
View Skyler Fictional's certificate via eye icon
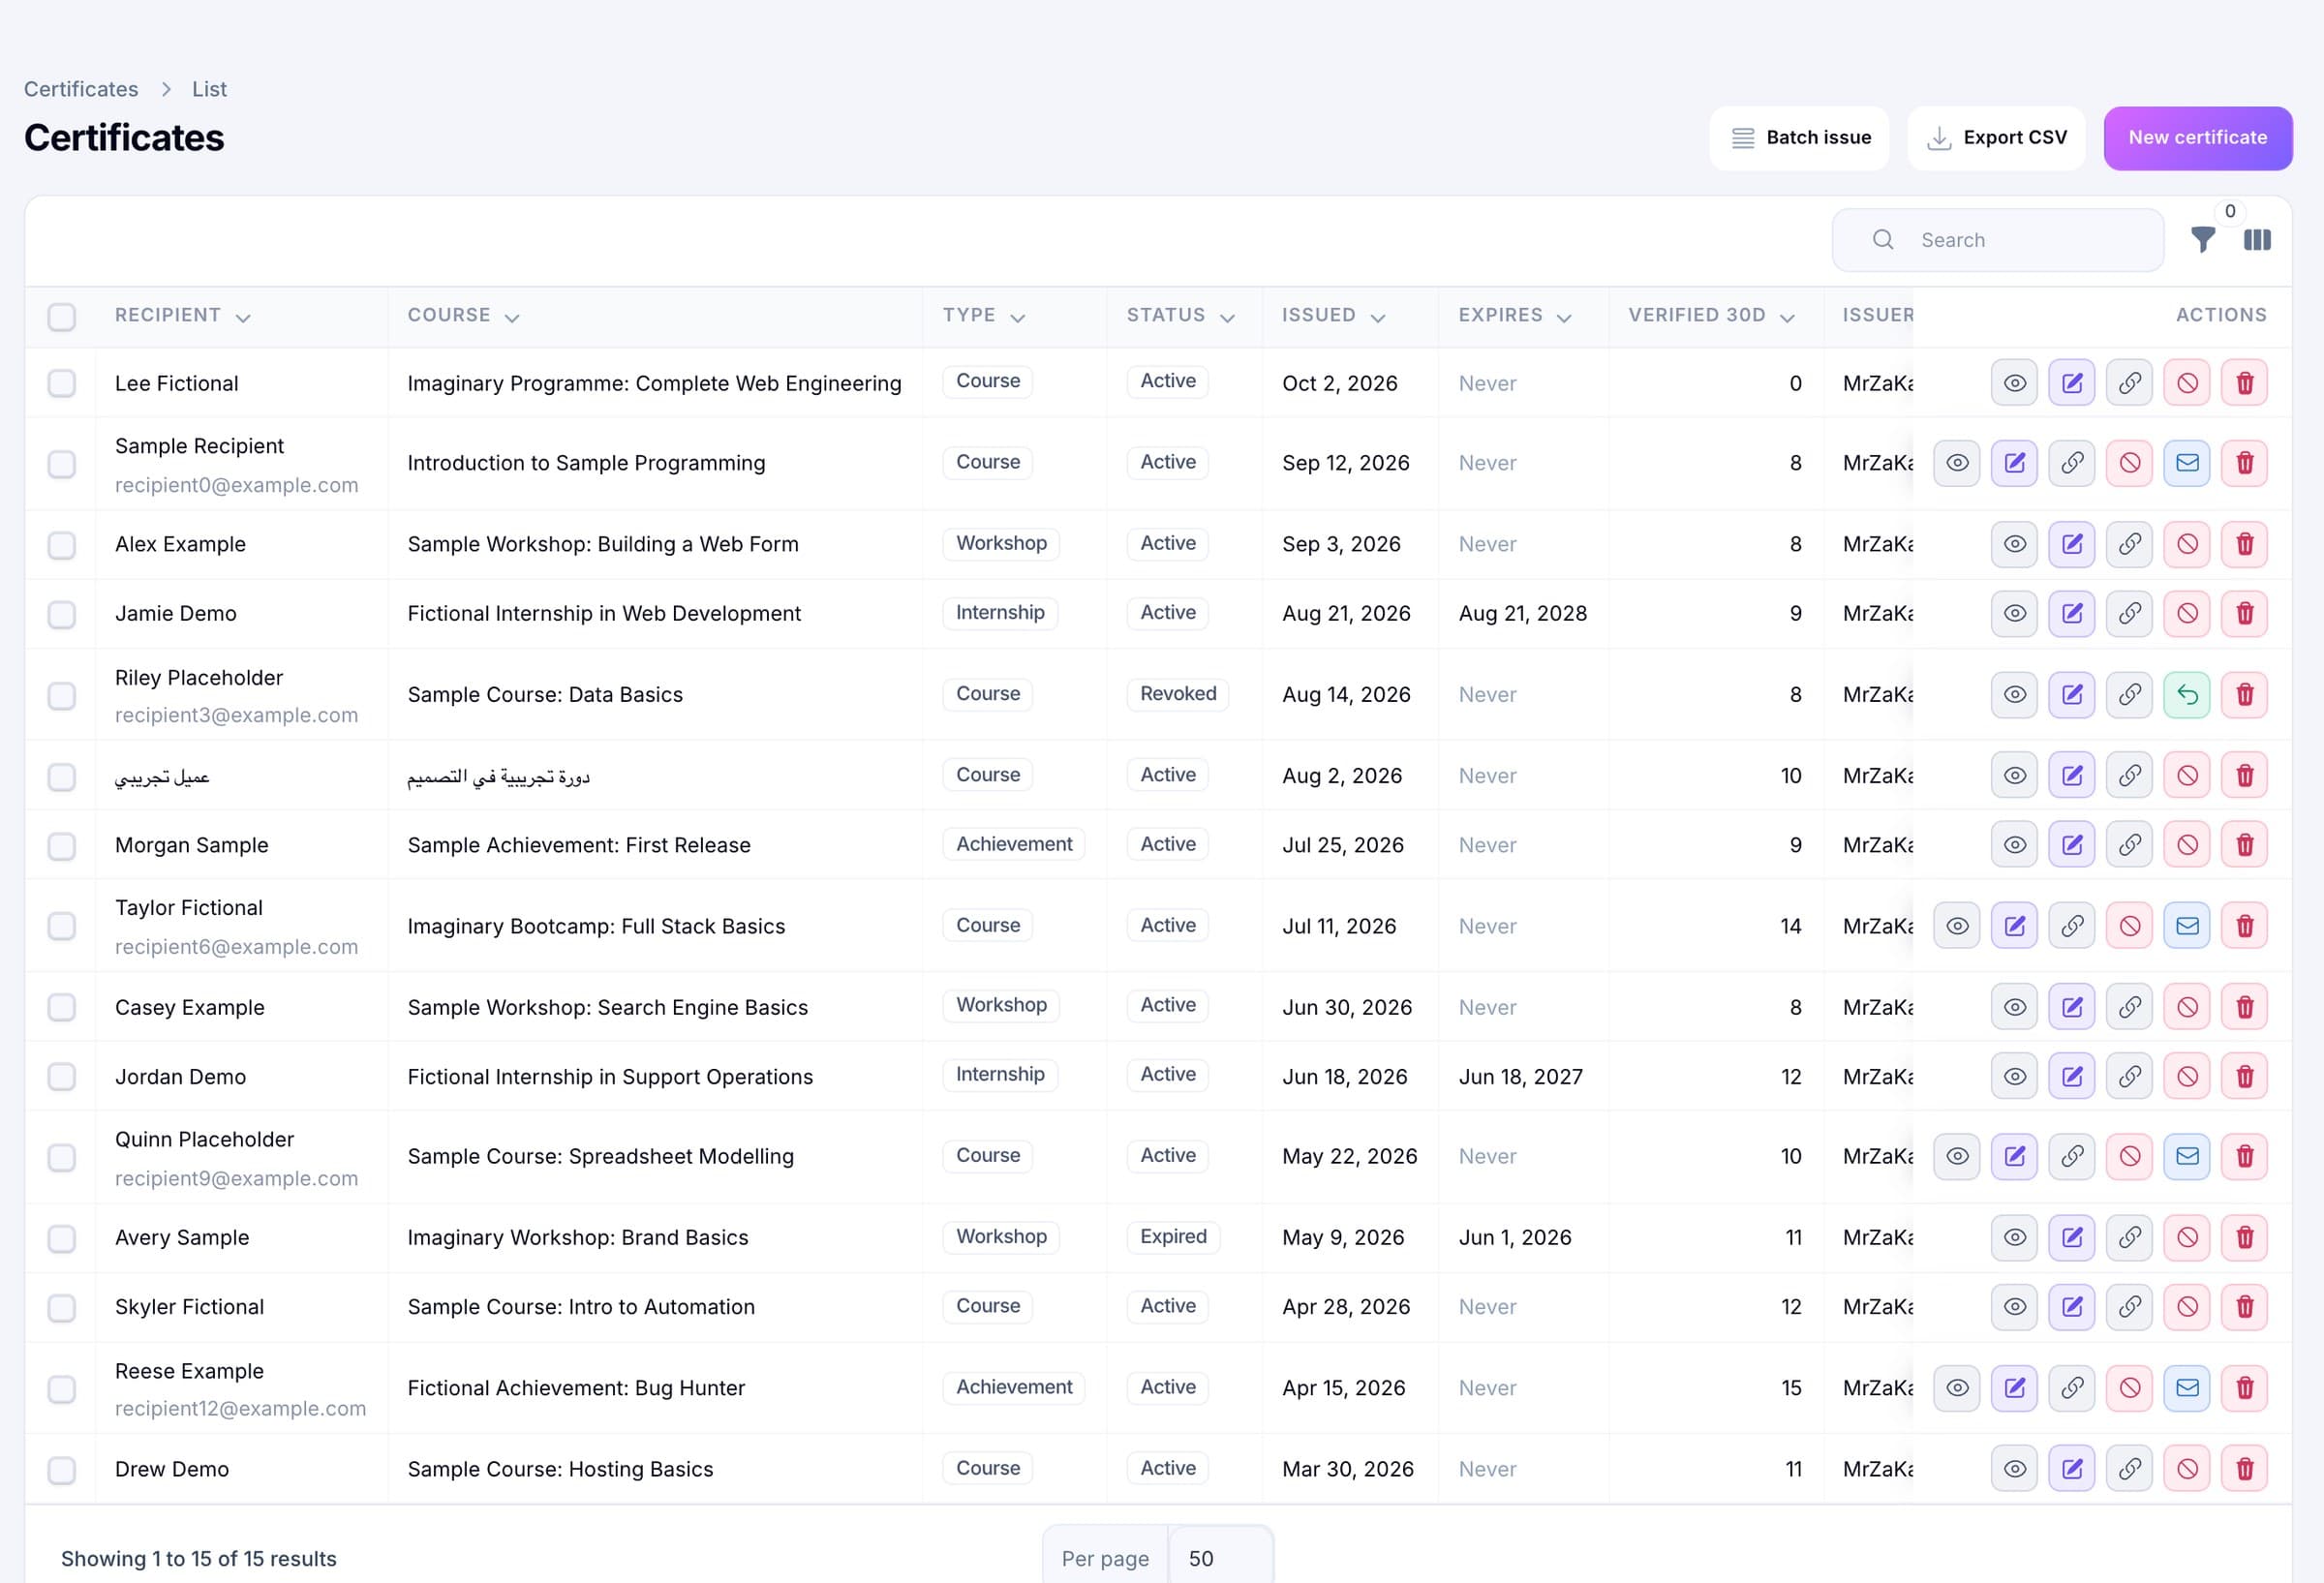(2014, 1306)
